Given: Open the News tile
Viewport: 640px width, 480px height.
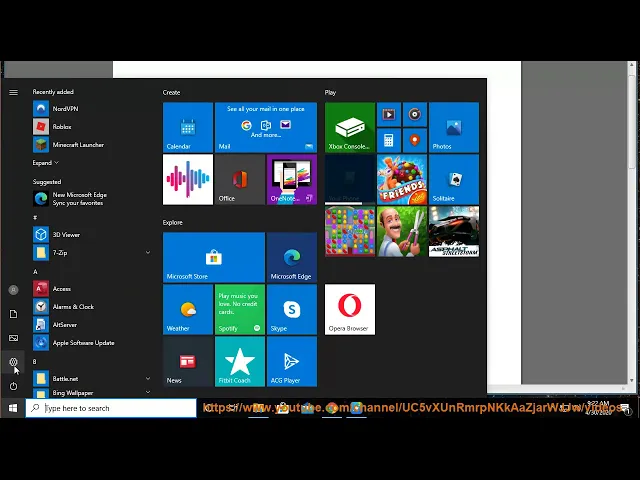Looking at the screenshot, I should point(188,362).
